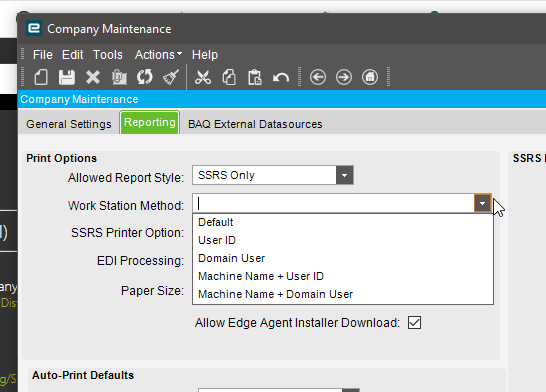The image size is (546, 392).
Task: Uncheck Allow Edge Agent Installer Download
Action: point(414,322)
